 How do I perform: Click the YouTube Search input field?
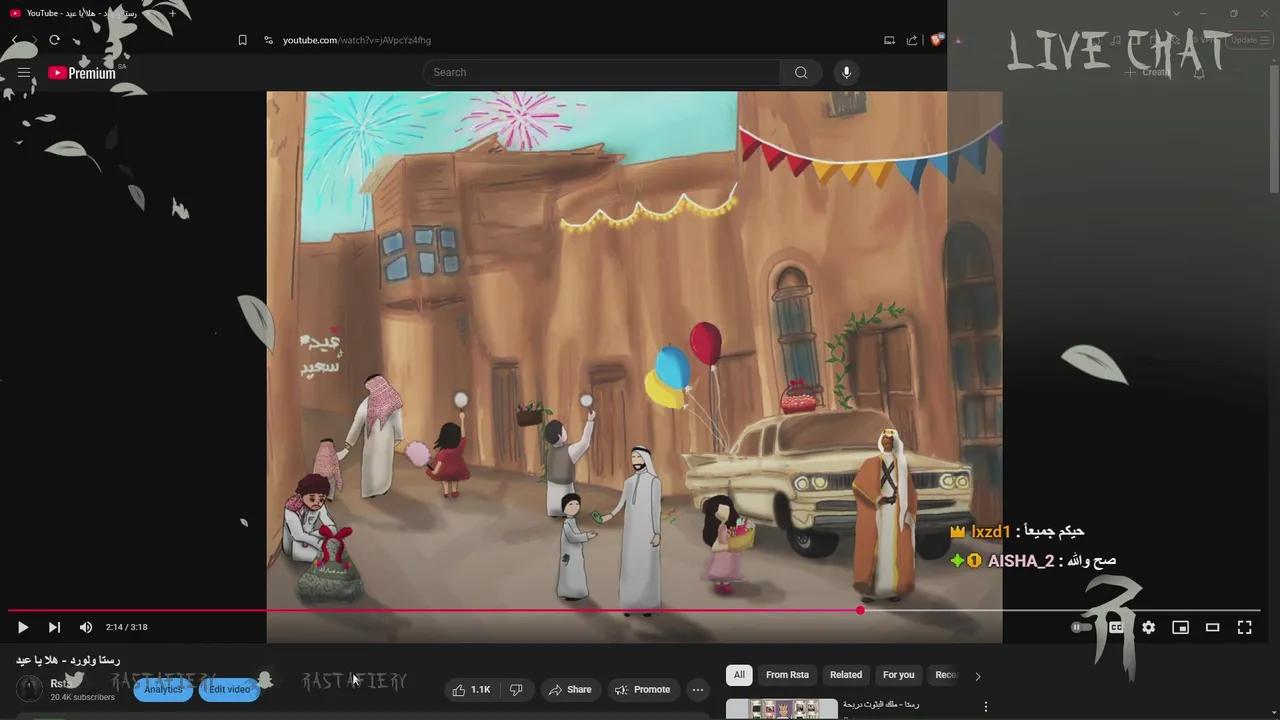(601, 72)
